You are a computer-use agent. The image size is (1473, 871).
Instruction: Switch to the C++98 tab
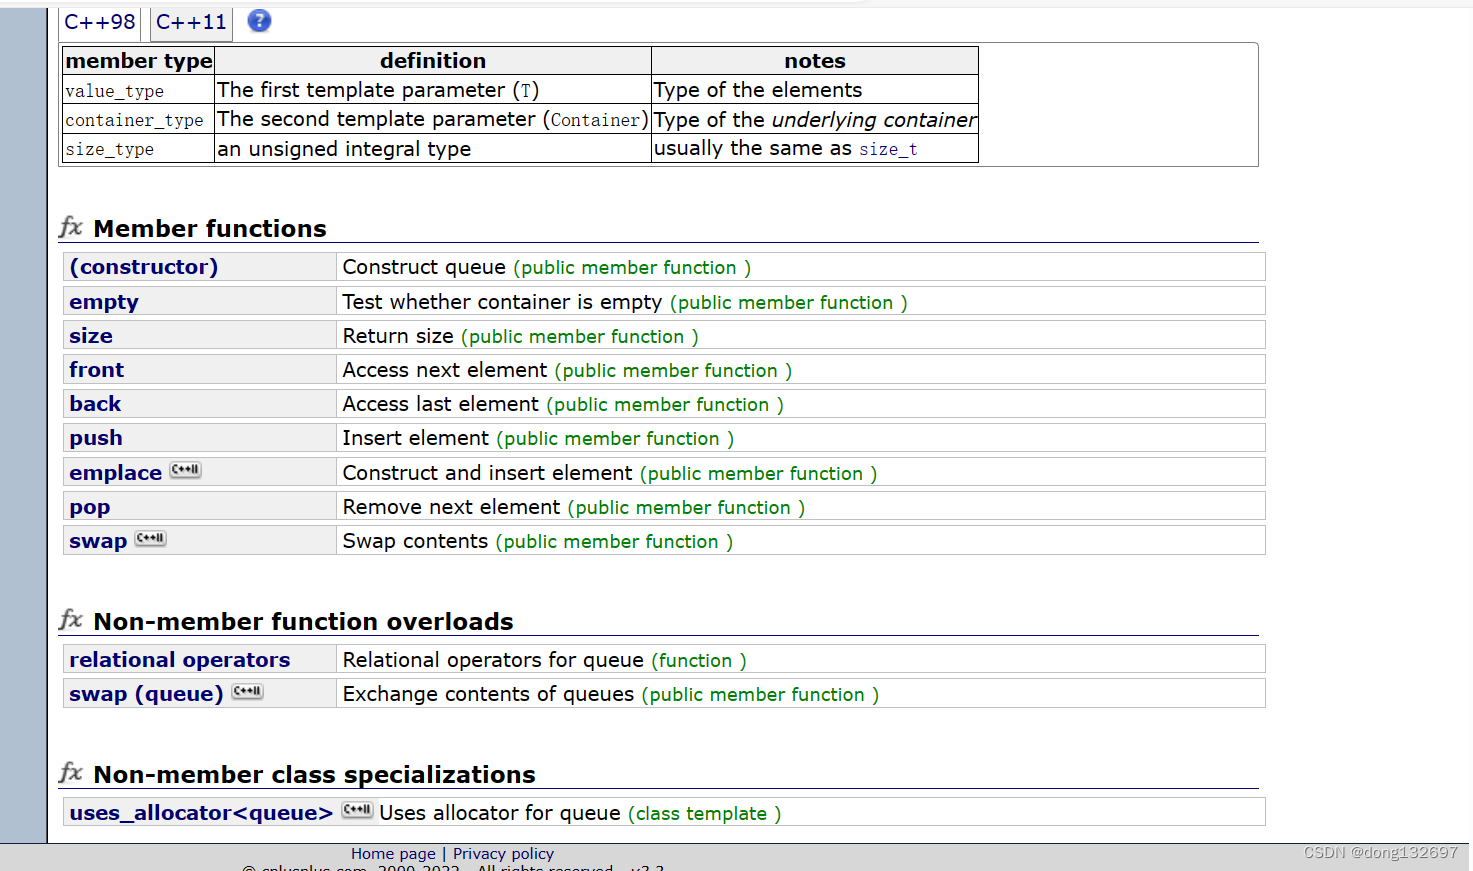click(x=100, y=22)
